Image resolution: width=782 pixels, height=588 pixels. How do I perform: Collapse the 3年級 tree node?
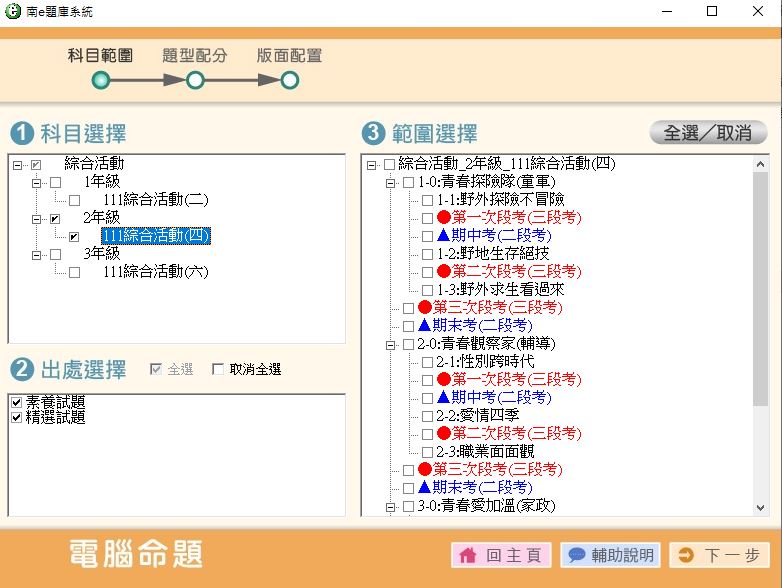36,255
